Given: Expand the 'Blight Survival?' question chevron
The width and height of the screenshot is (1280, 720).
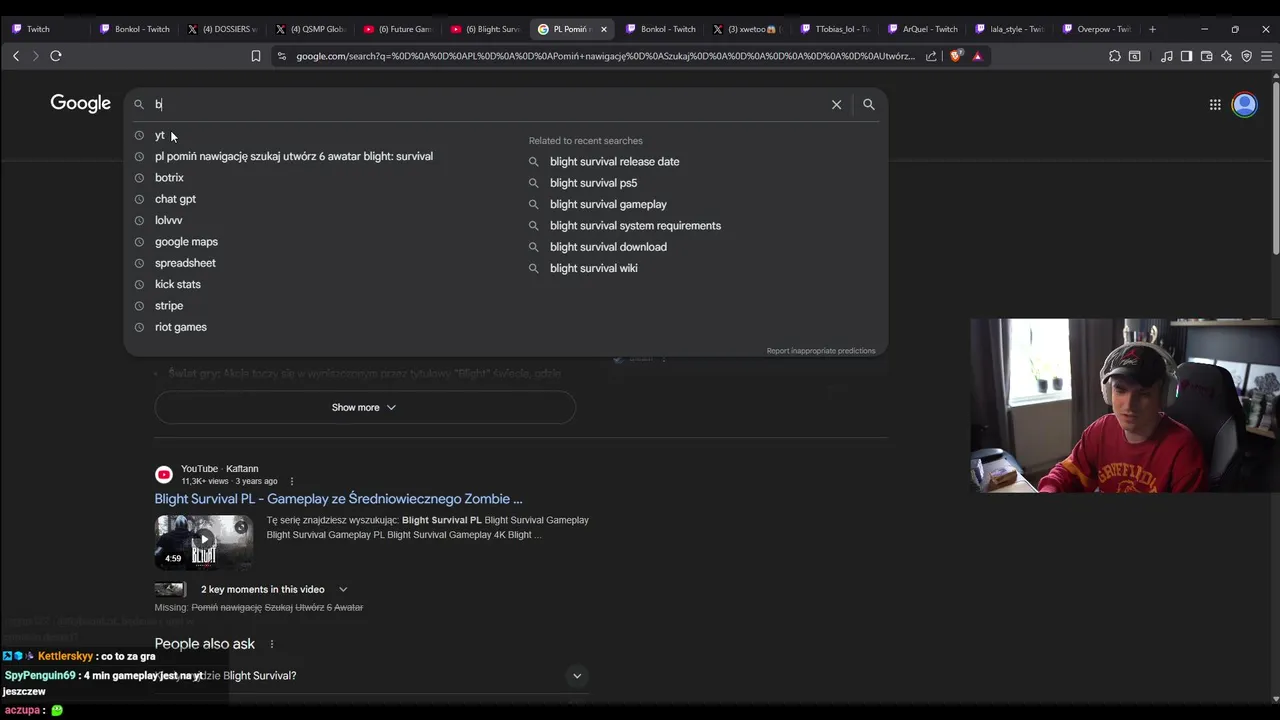Looking at the screenshot, I should (x=577, y=676).
